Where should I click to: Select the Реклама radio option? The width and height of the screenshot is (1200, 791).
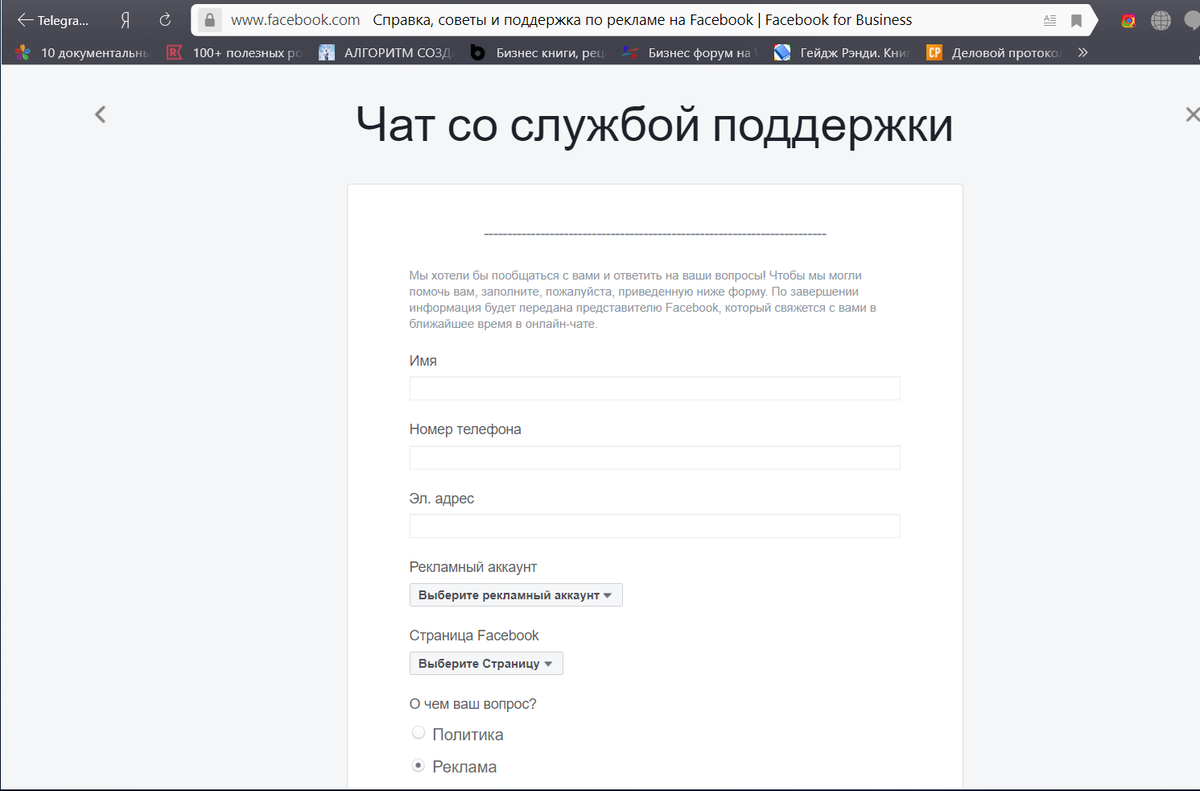click(x=419, y=766)
